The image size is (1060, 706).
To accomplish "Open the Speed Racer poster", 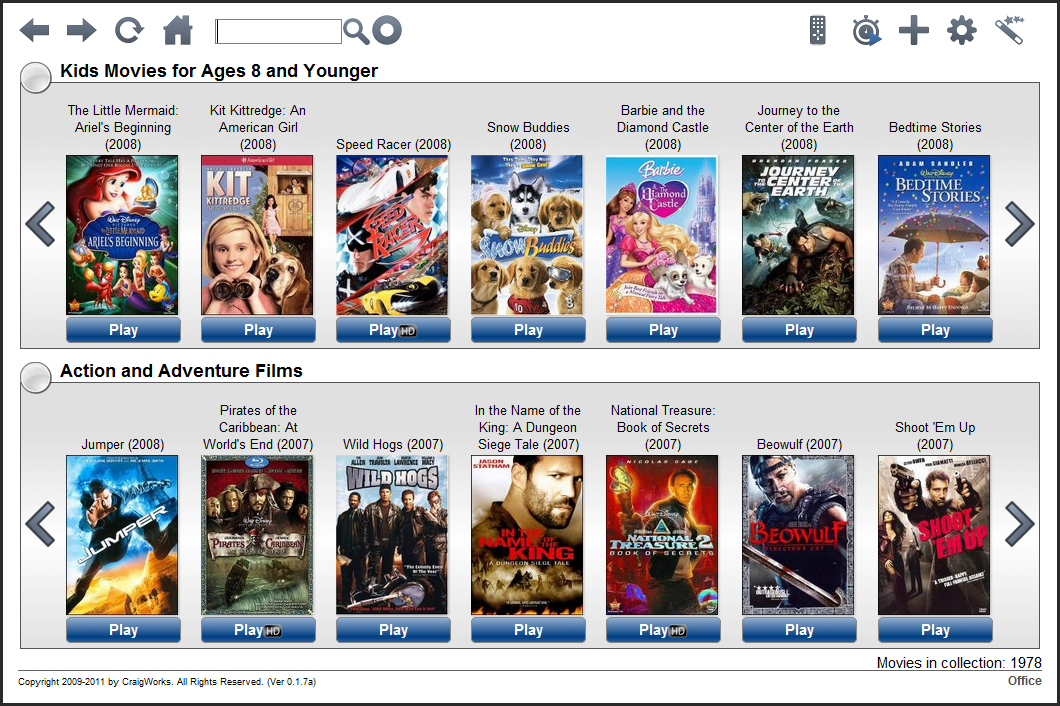I will (392, 235).
